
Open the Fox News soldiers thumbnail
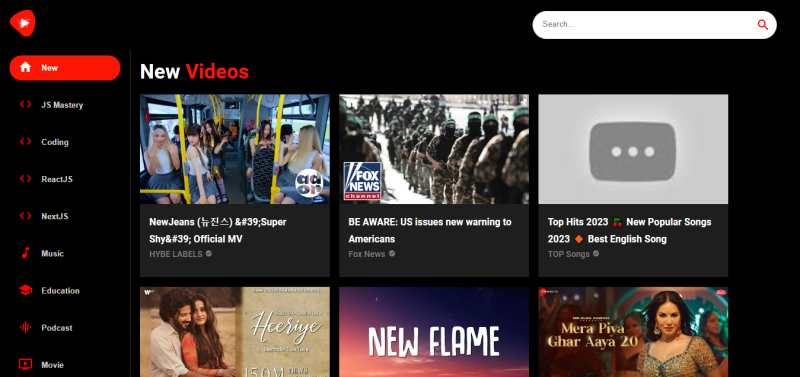pos(434,149)
